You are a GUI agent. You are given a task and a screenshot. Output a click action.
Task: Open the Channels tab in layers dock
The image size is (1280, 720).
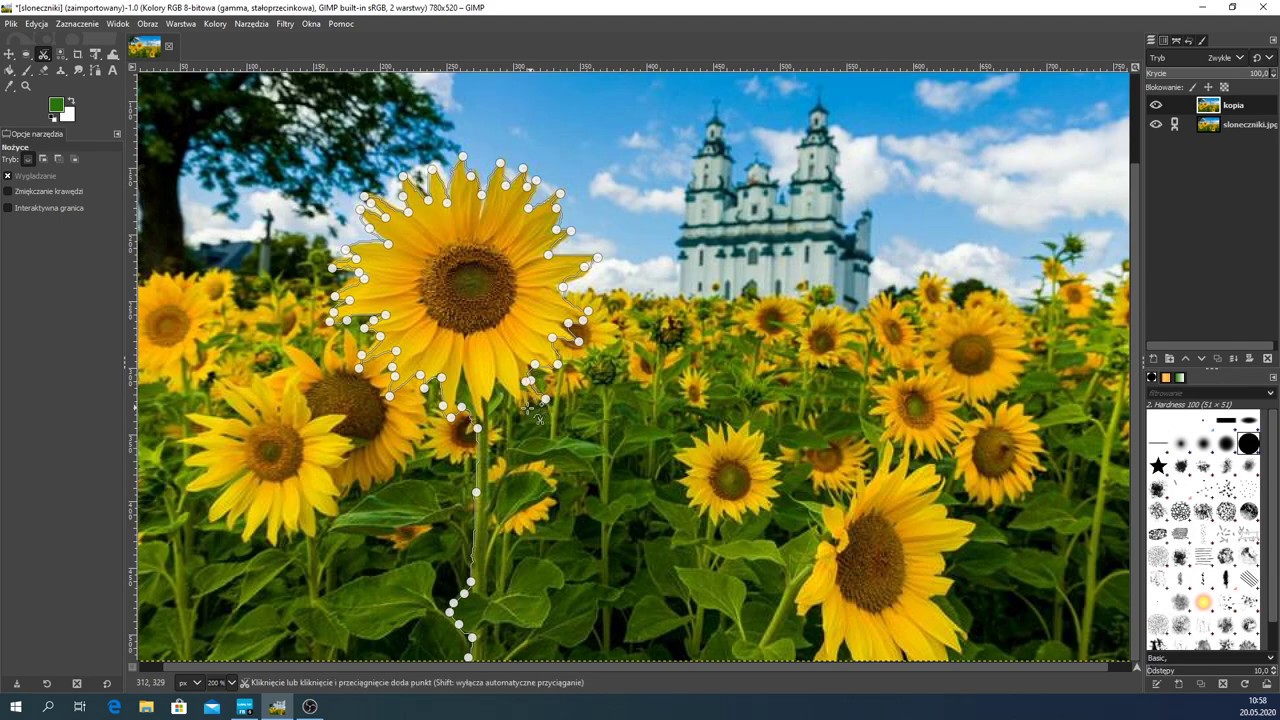pyautogui.click(x=1163, y=41)
